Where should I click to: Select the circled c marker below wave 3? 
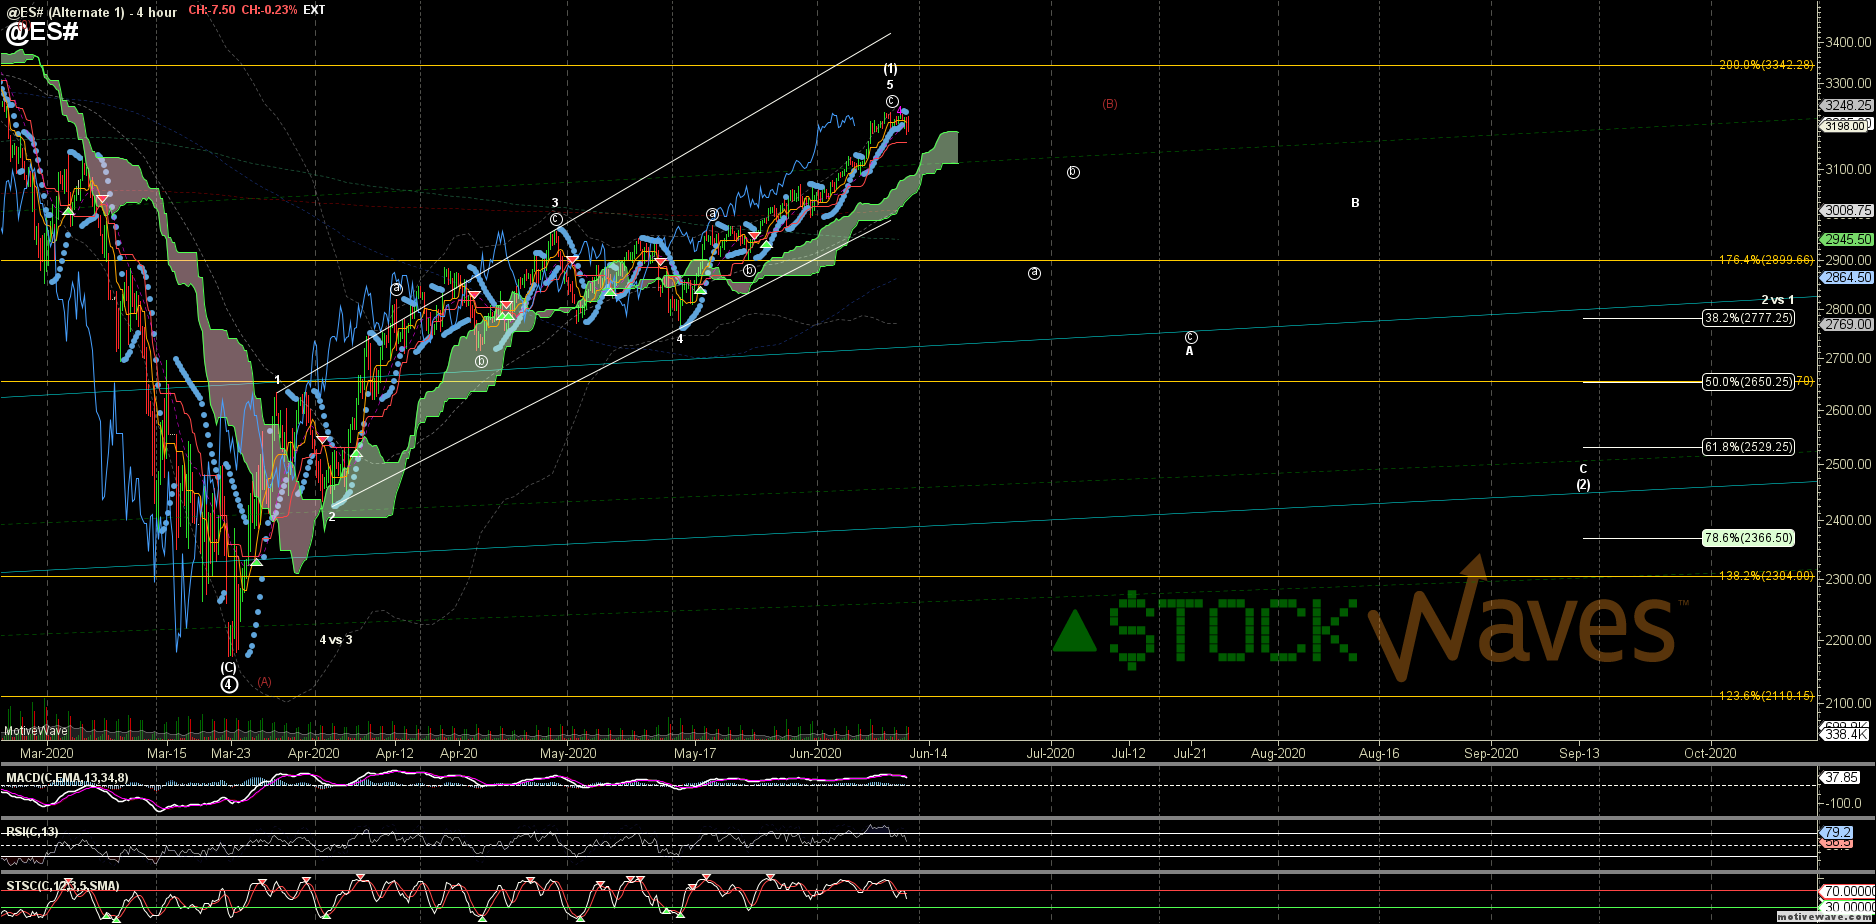tap(556, 219)
